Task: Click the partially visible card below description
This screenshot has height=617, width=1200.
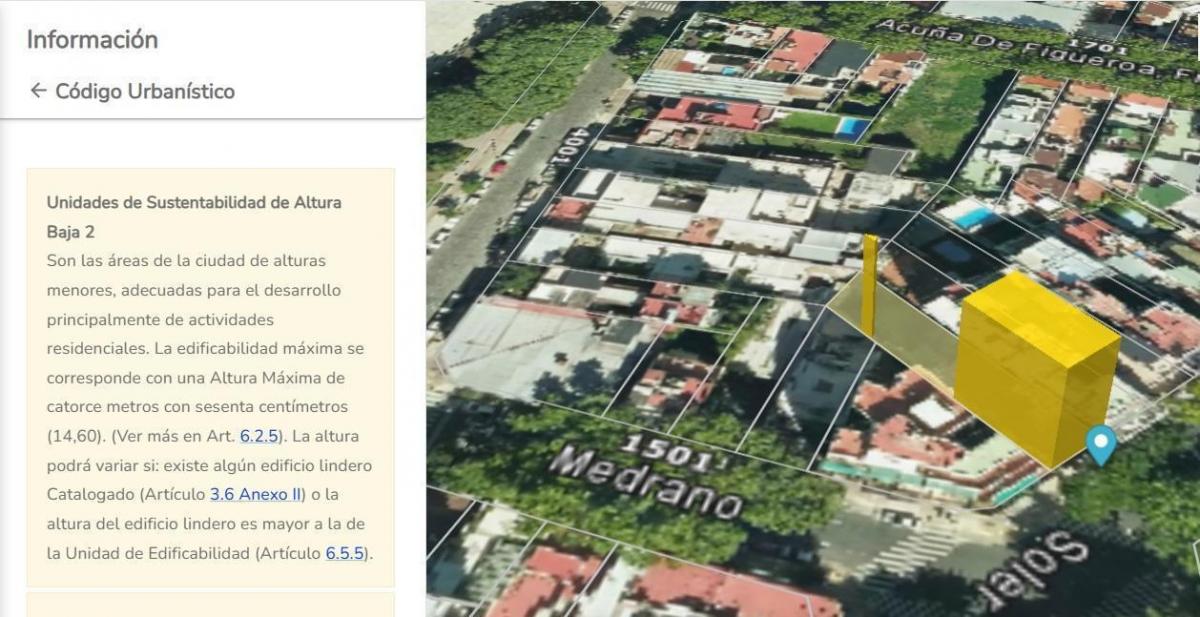Action: [210, 605]
